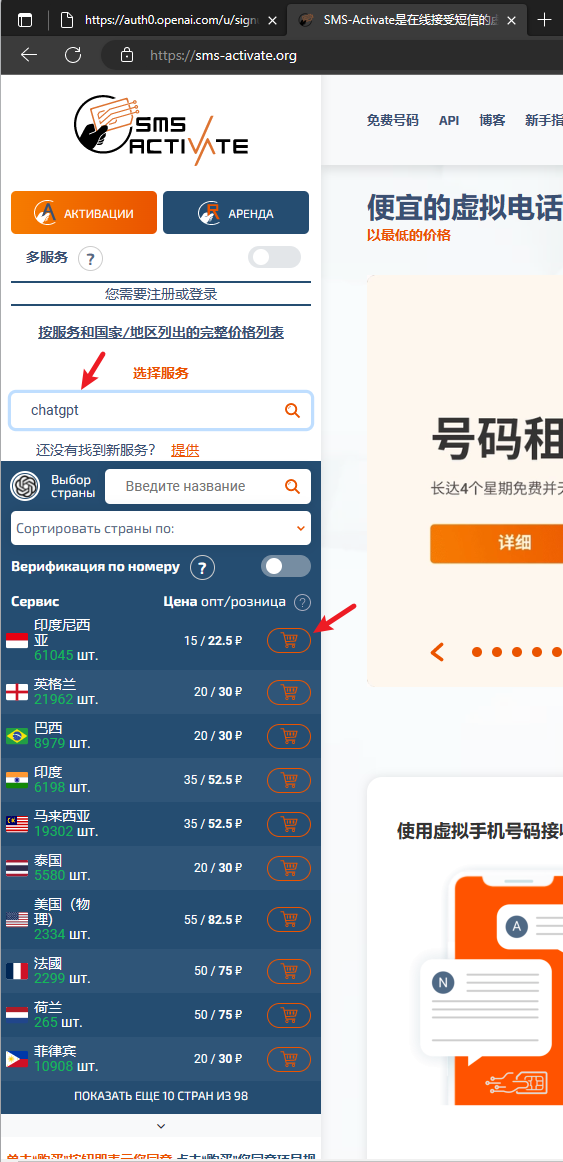The height and width of the screenshot is (1162, 563).
Task: Add India (印度) number to cart
Action: point(289,780)
